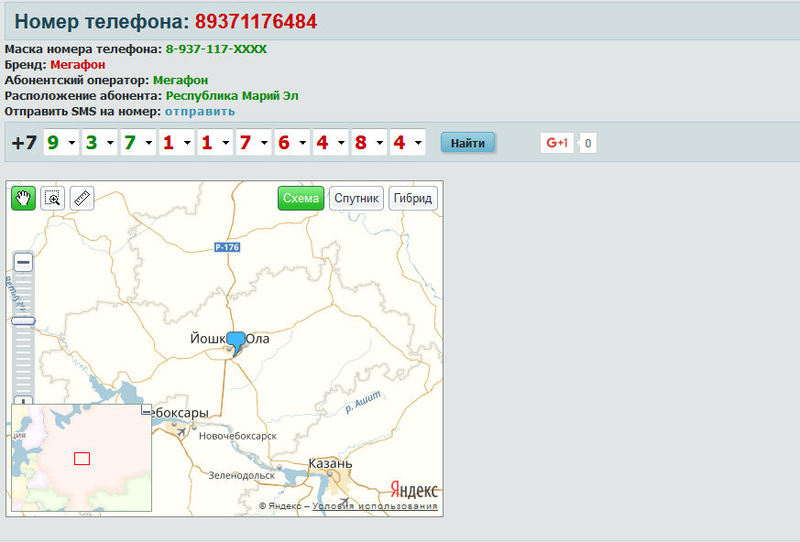Click the map zoom slider handle
800x542 pixels.
coord(23,321)
